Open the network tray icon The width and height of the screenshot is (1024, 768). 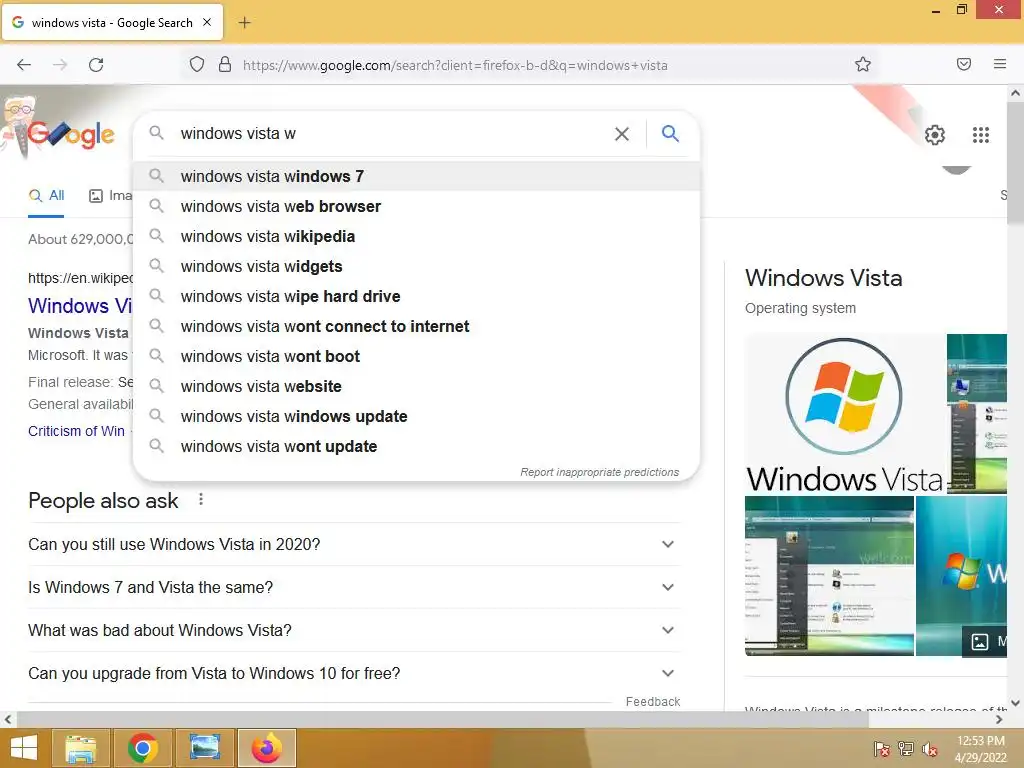point(905,748)
